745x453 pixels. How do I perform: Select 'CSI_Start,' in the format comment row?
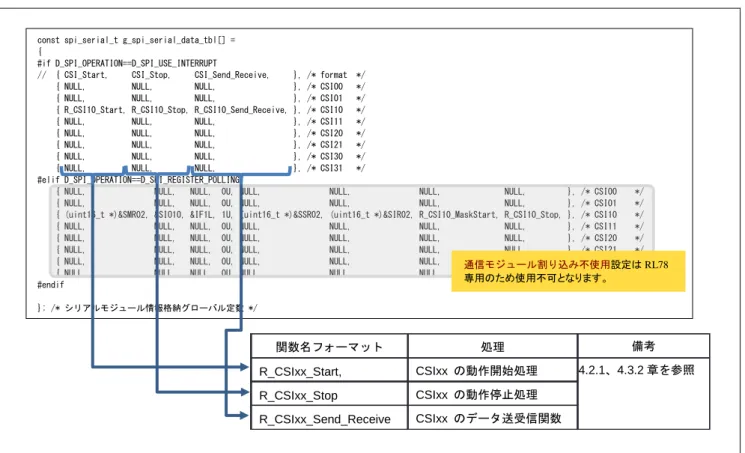pos(86,75)
